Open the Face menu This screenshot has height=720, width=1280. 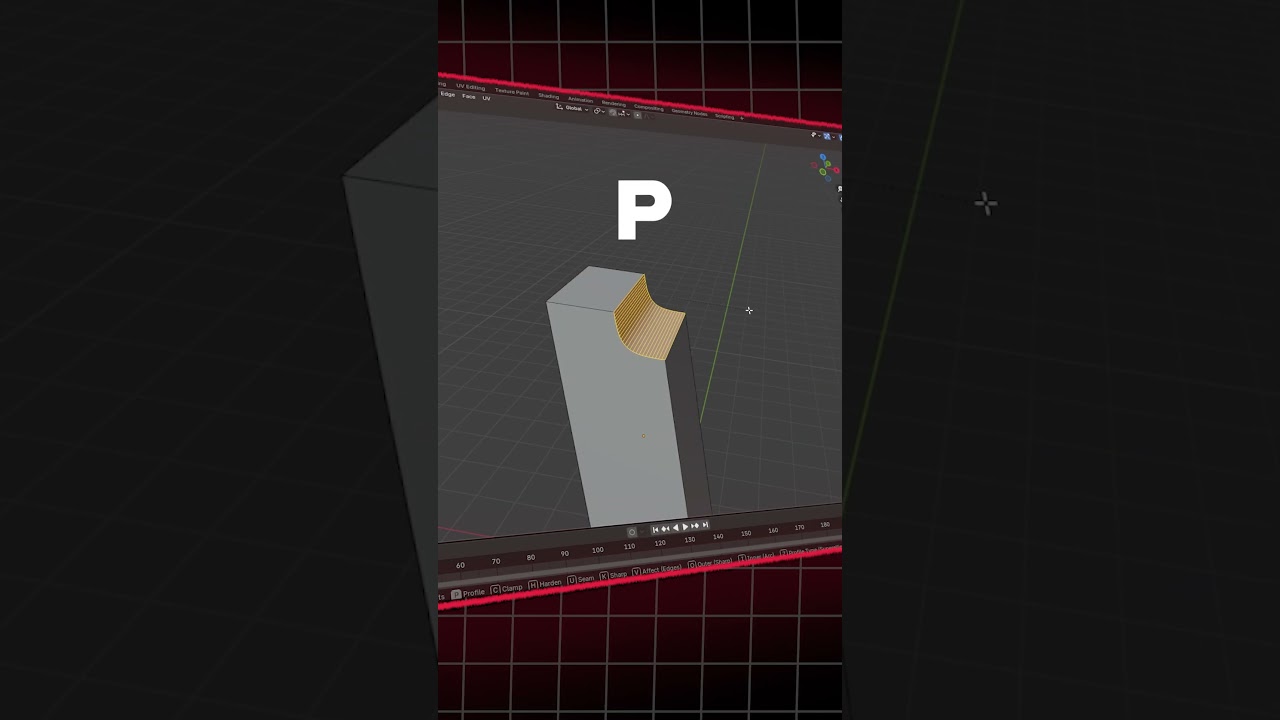[469, 96]
